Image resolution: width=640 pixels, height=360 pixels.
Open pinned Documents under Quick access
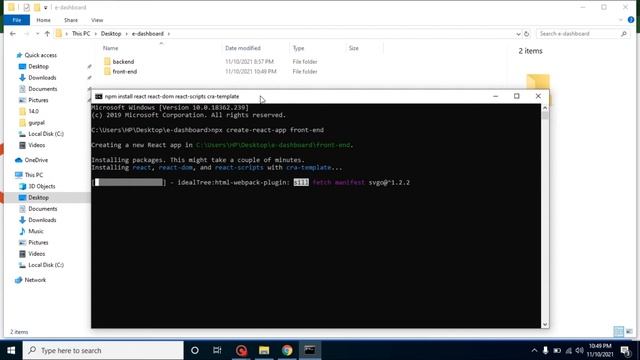pyautogui.click(x=42, y=89)
